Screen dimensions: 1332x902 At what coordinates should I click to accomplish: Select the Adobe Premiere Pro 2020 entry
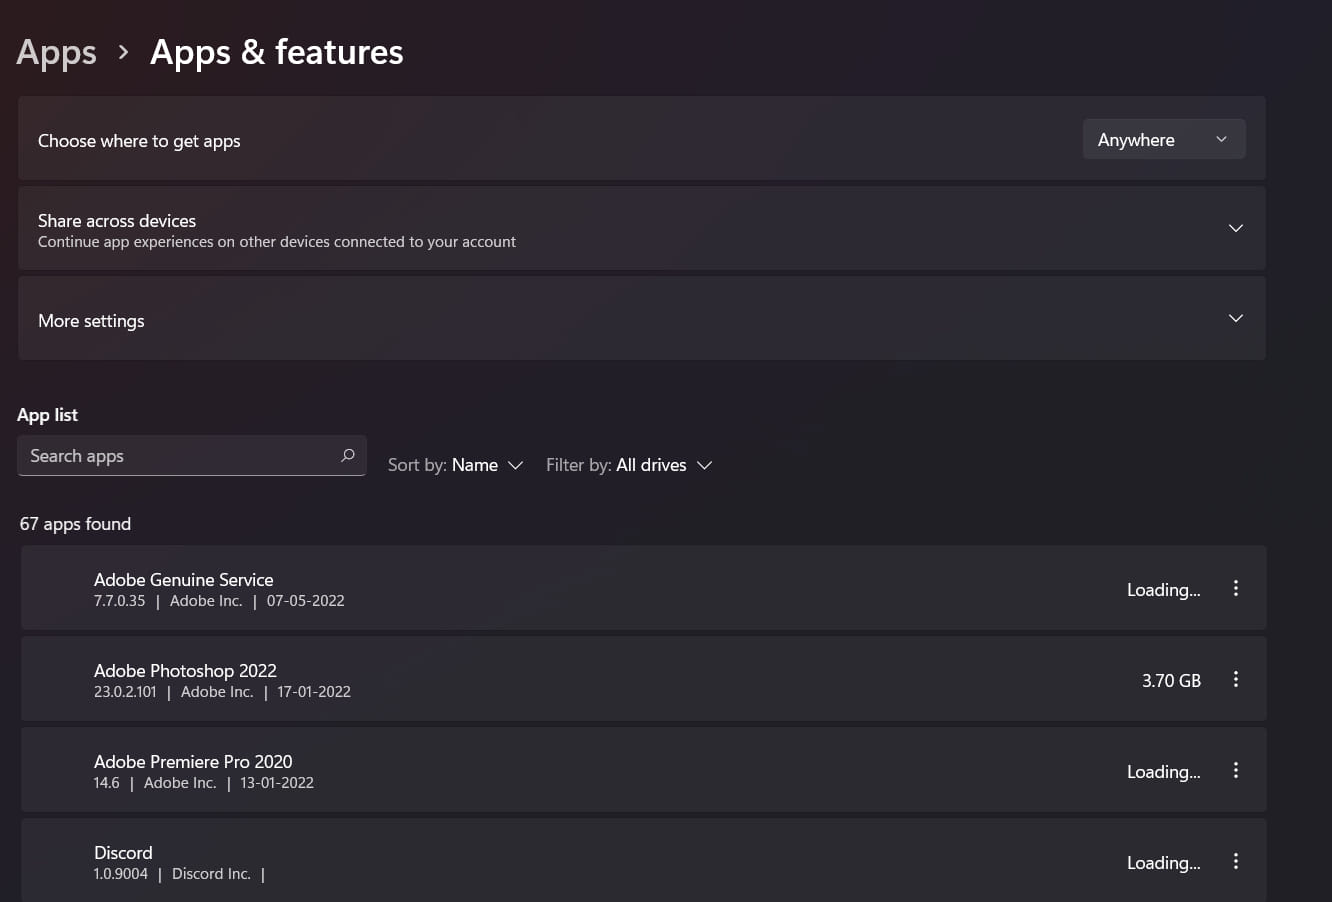644,770
